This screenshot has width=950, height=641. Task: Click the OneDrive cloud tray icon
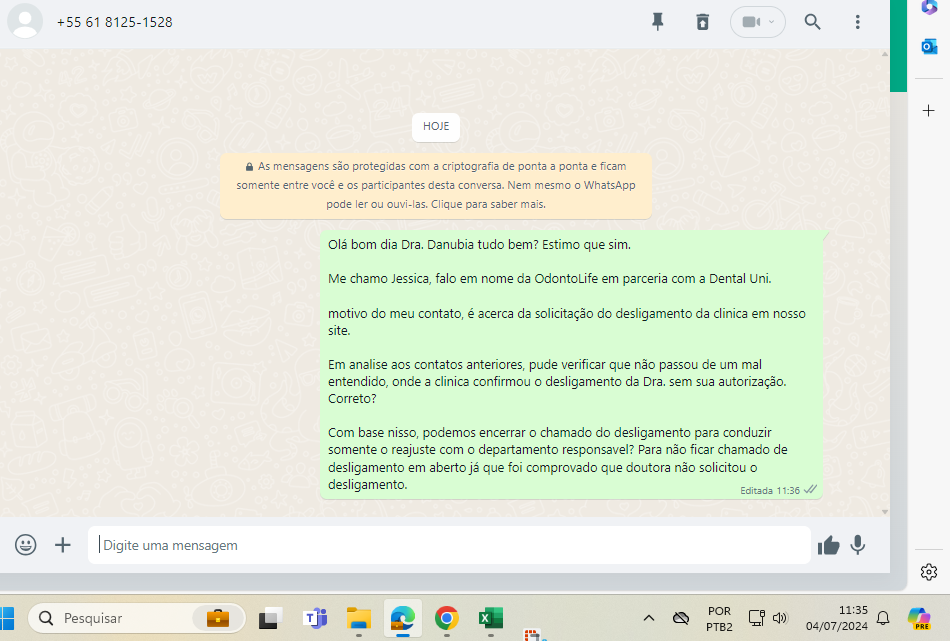click(681, 618)
